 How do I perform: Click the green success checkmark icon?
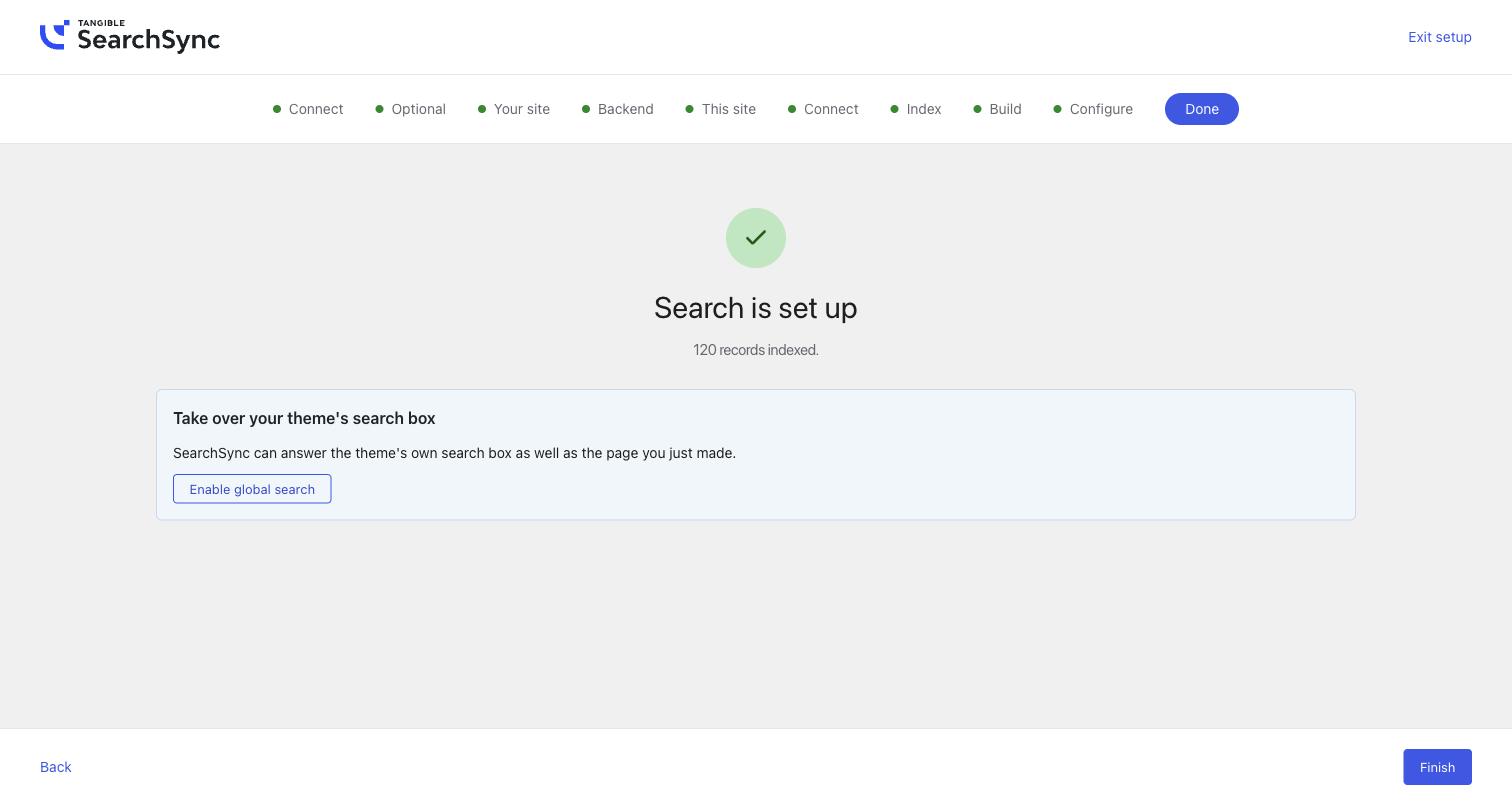coord(756,238)
